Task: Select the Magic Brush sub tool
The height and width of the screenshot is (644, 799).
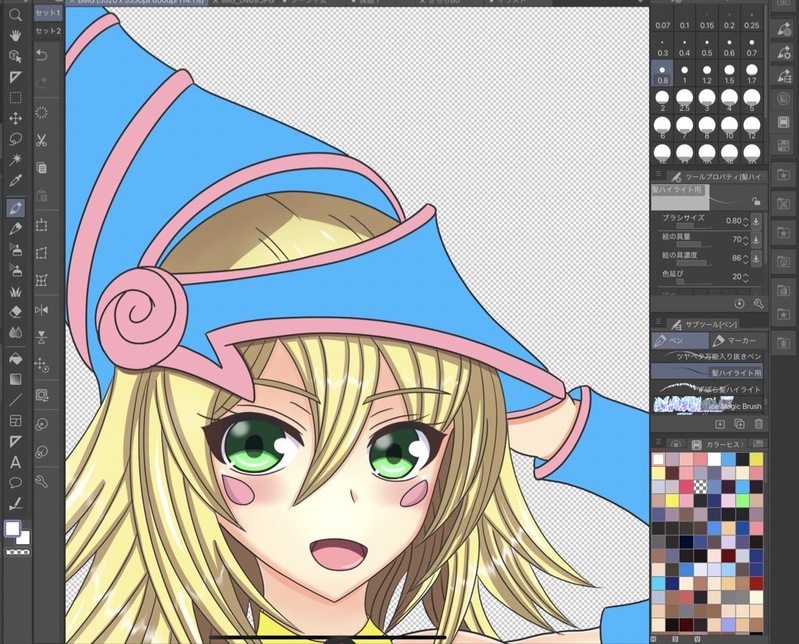Action: tap(707, 406)
